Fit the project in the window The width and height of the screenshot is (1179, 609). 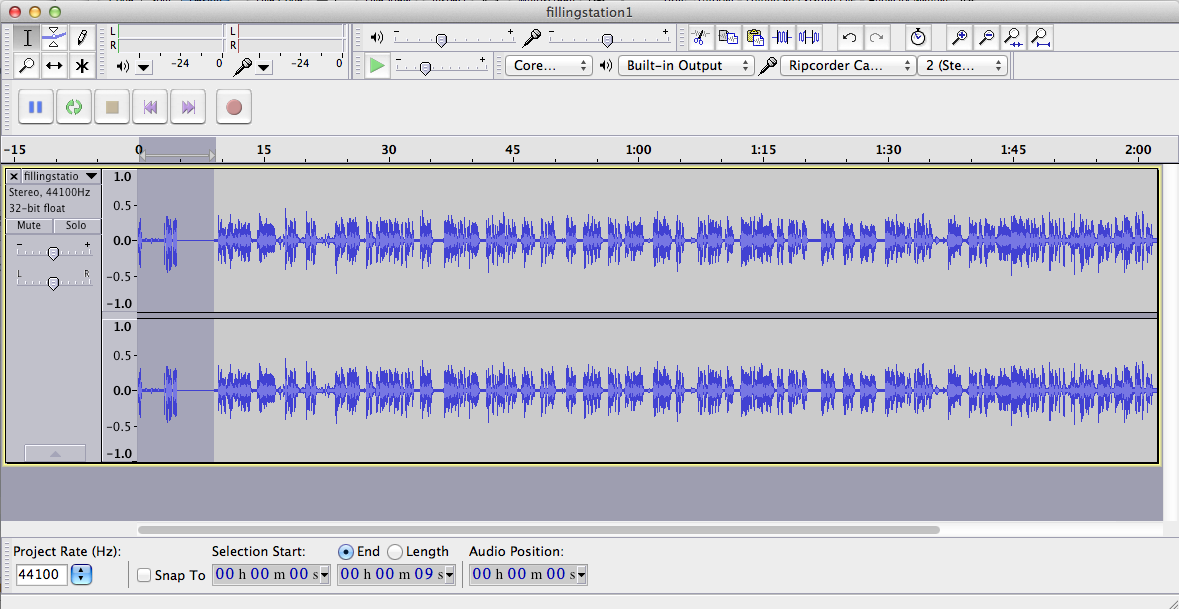tap(1039, 37)
